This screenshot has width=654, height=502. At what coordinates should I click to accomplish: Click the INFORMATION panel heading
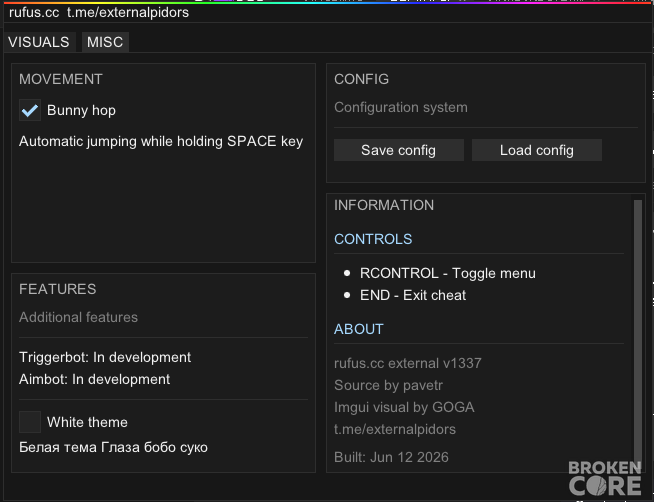tap(384, 205)
